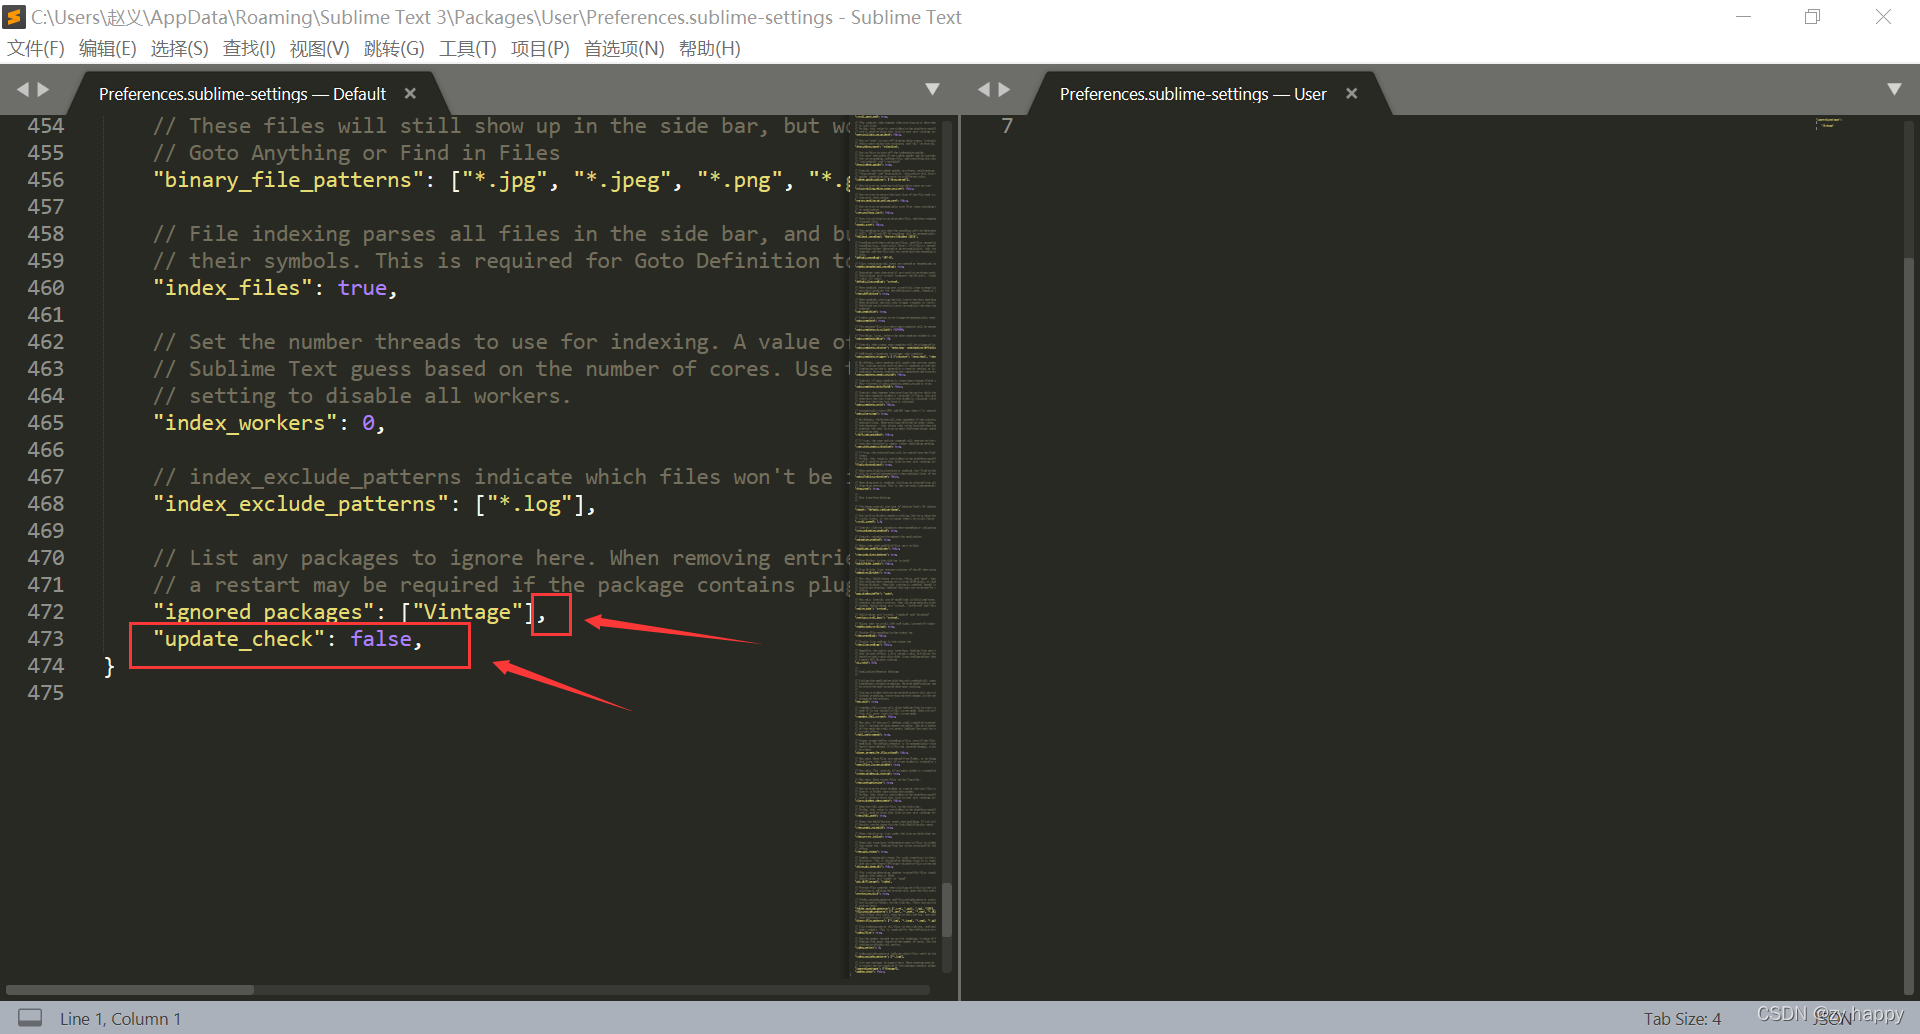Click the right pane vertical scrollbar
The image size is (1920, 1034).
point(1908,628)
